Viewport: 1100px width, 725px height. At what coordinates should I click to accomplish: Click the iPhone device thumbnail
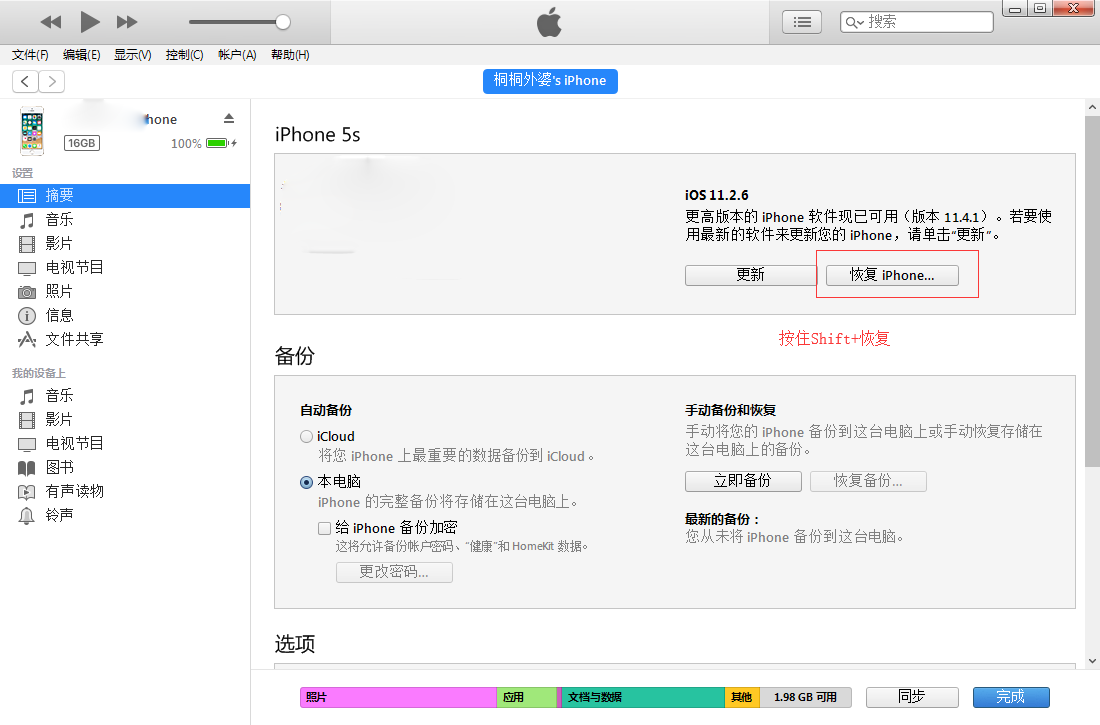(32, 131)
